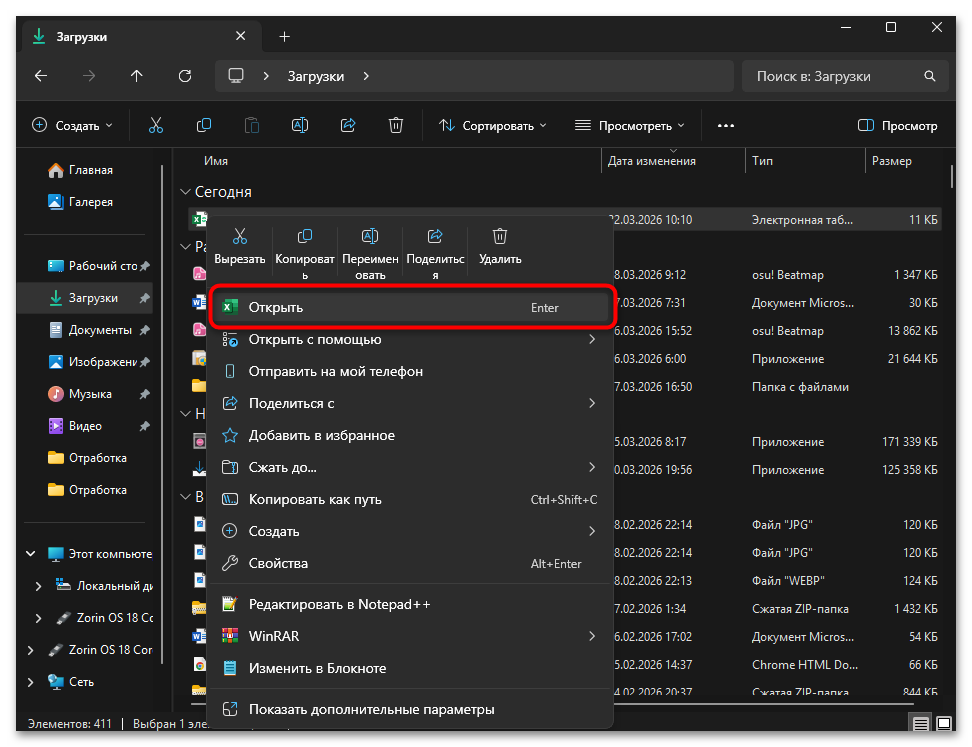972x747 pixels.
Task: Collapse the Today group
Action: [x=185, y=192]
